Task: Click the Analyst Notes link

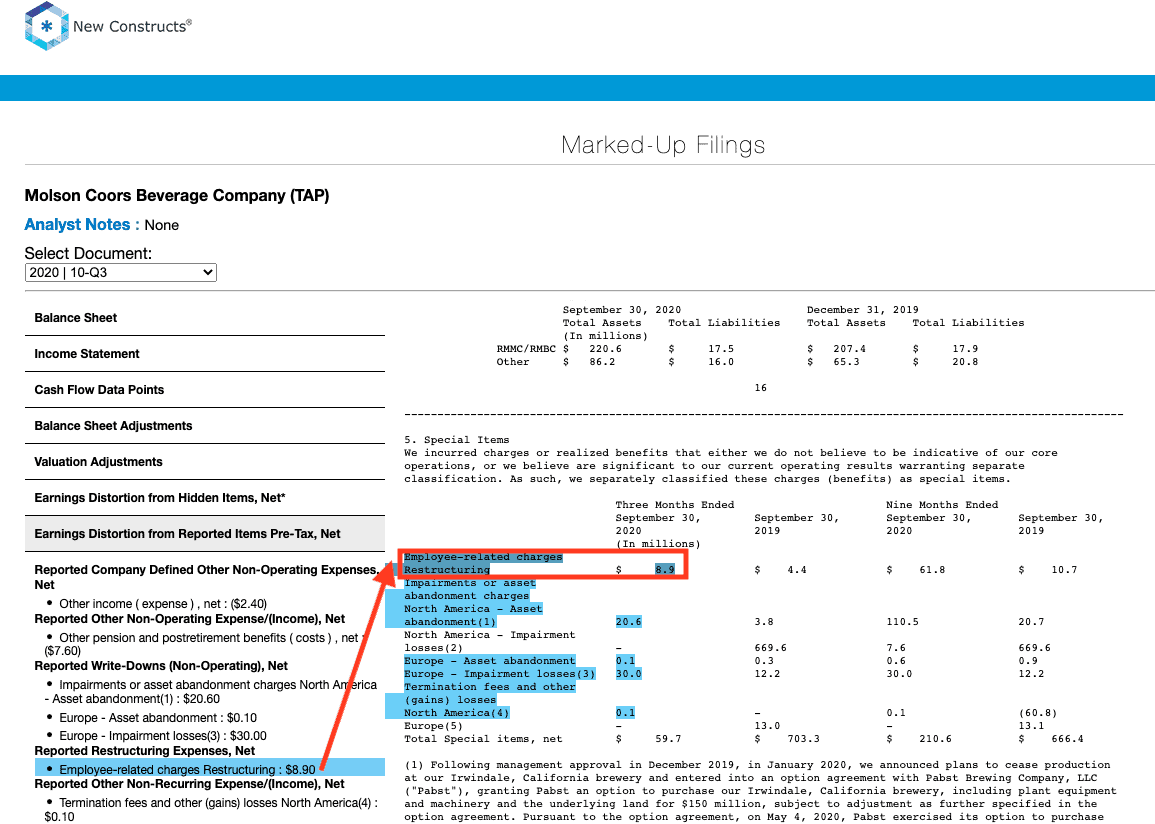Action: pyautogui.click(x=82, y=225)
